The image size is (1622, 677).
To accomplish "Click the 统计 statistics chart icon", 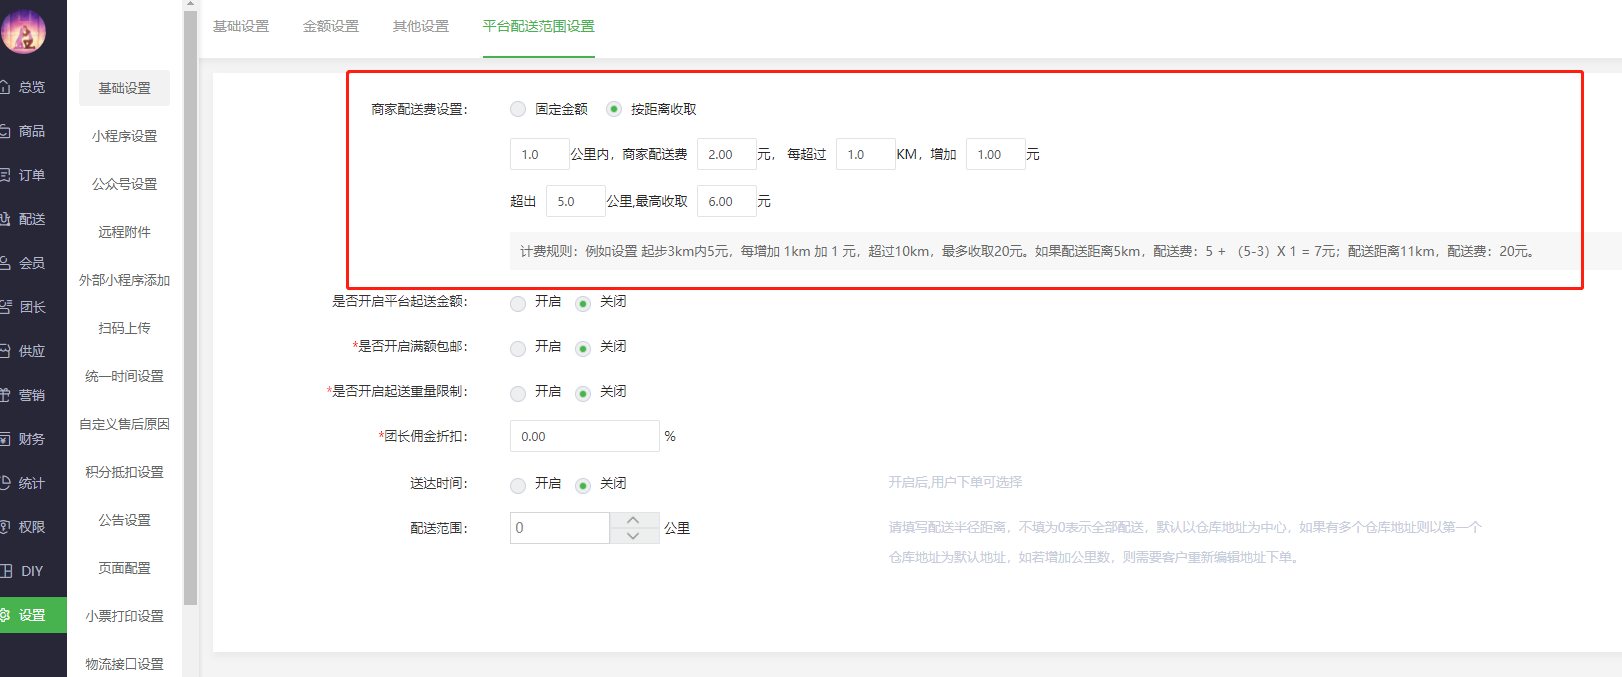I will click(5, 483).
